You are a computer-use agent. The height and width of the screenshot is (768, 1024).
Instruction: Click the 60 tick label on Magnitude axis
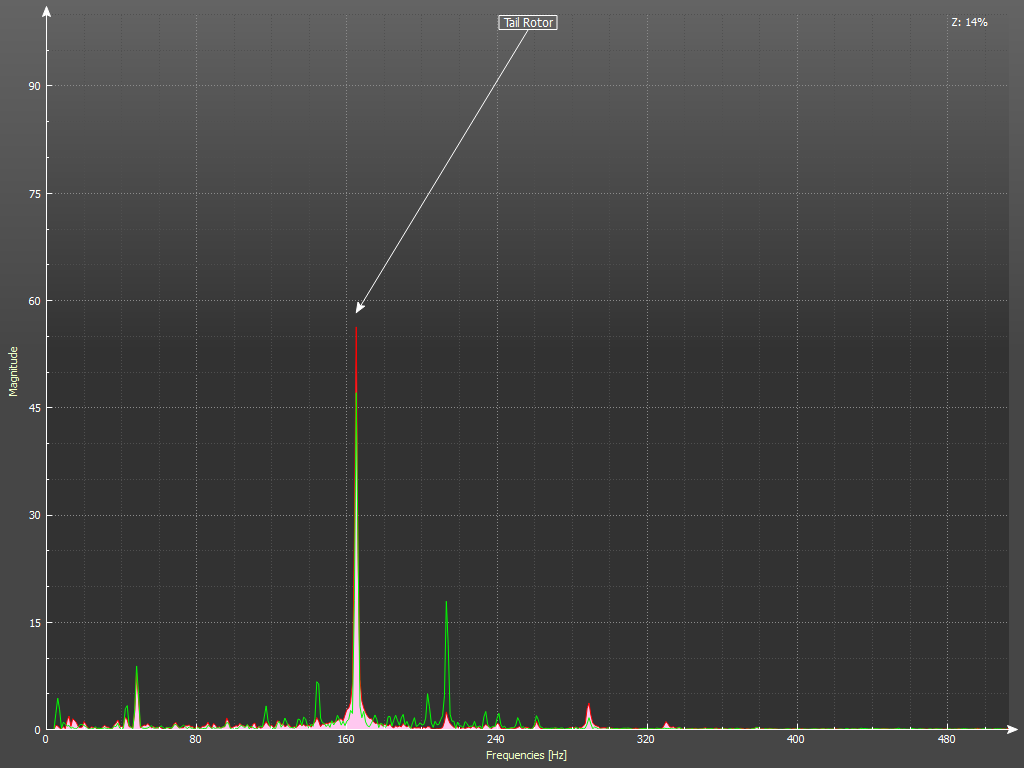(x=34, y=301)
